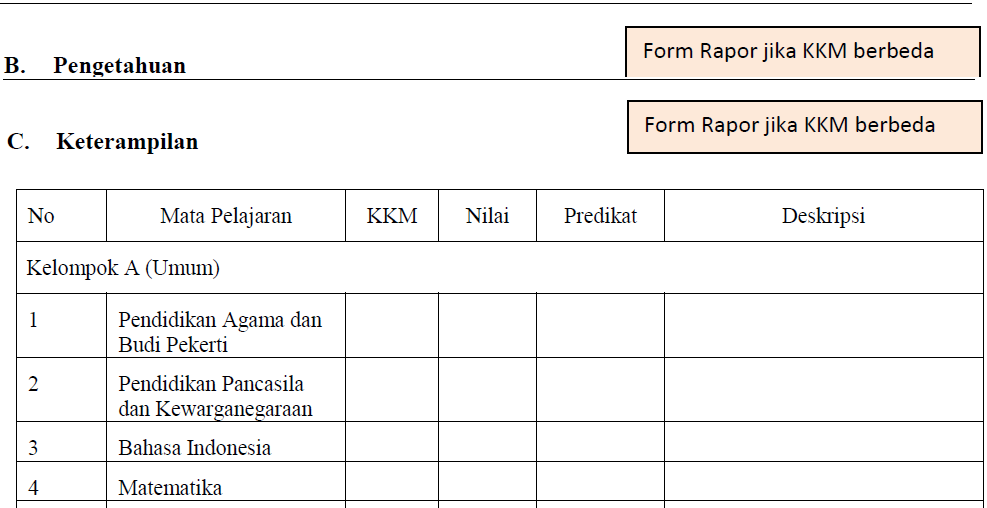Select the "Nilai" column header
This screenshot has width=987, height=508.
click(487, 216)
